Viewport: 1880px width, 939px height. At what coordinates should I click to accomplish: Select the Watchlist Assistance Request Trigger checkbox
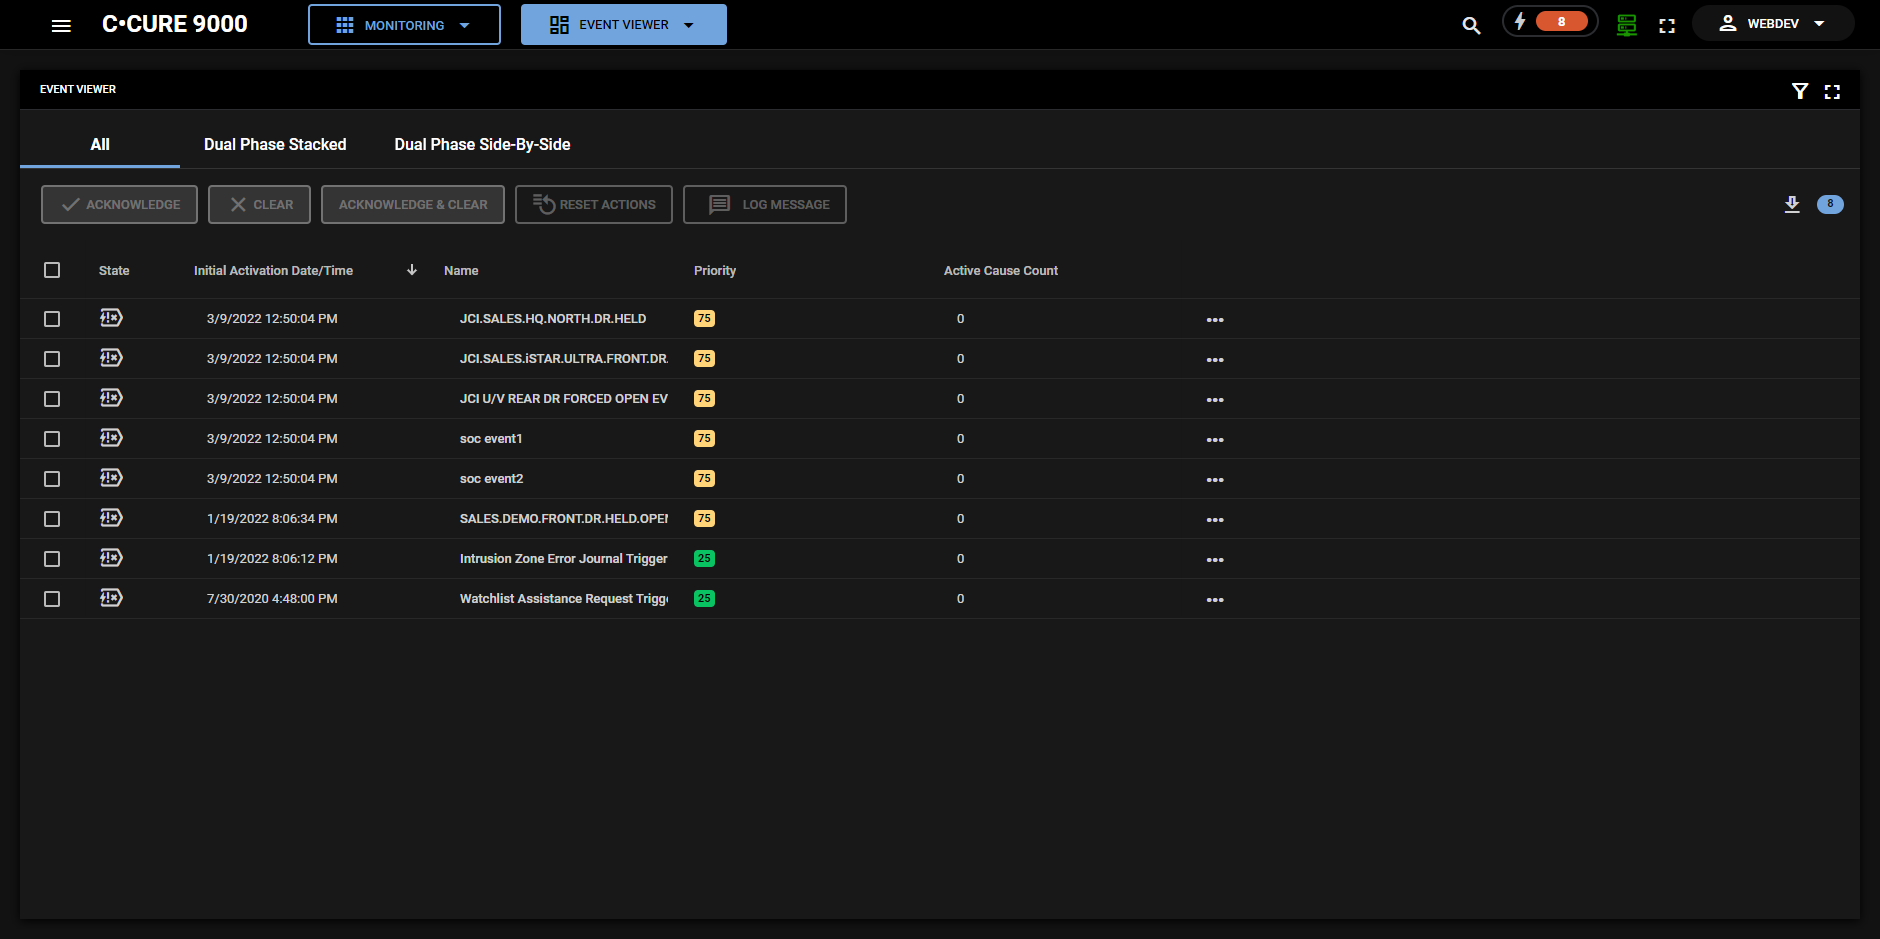point(52,598)
